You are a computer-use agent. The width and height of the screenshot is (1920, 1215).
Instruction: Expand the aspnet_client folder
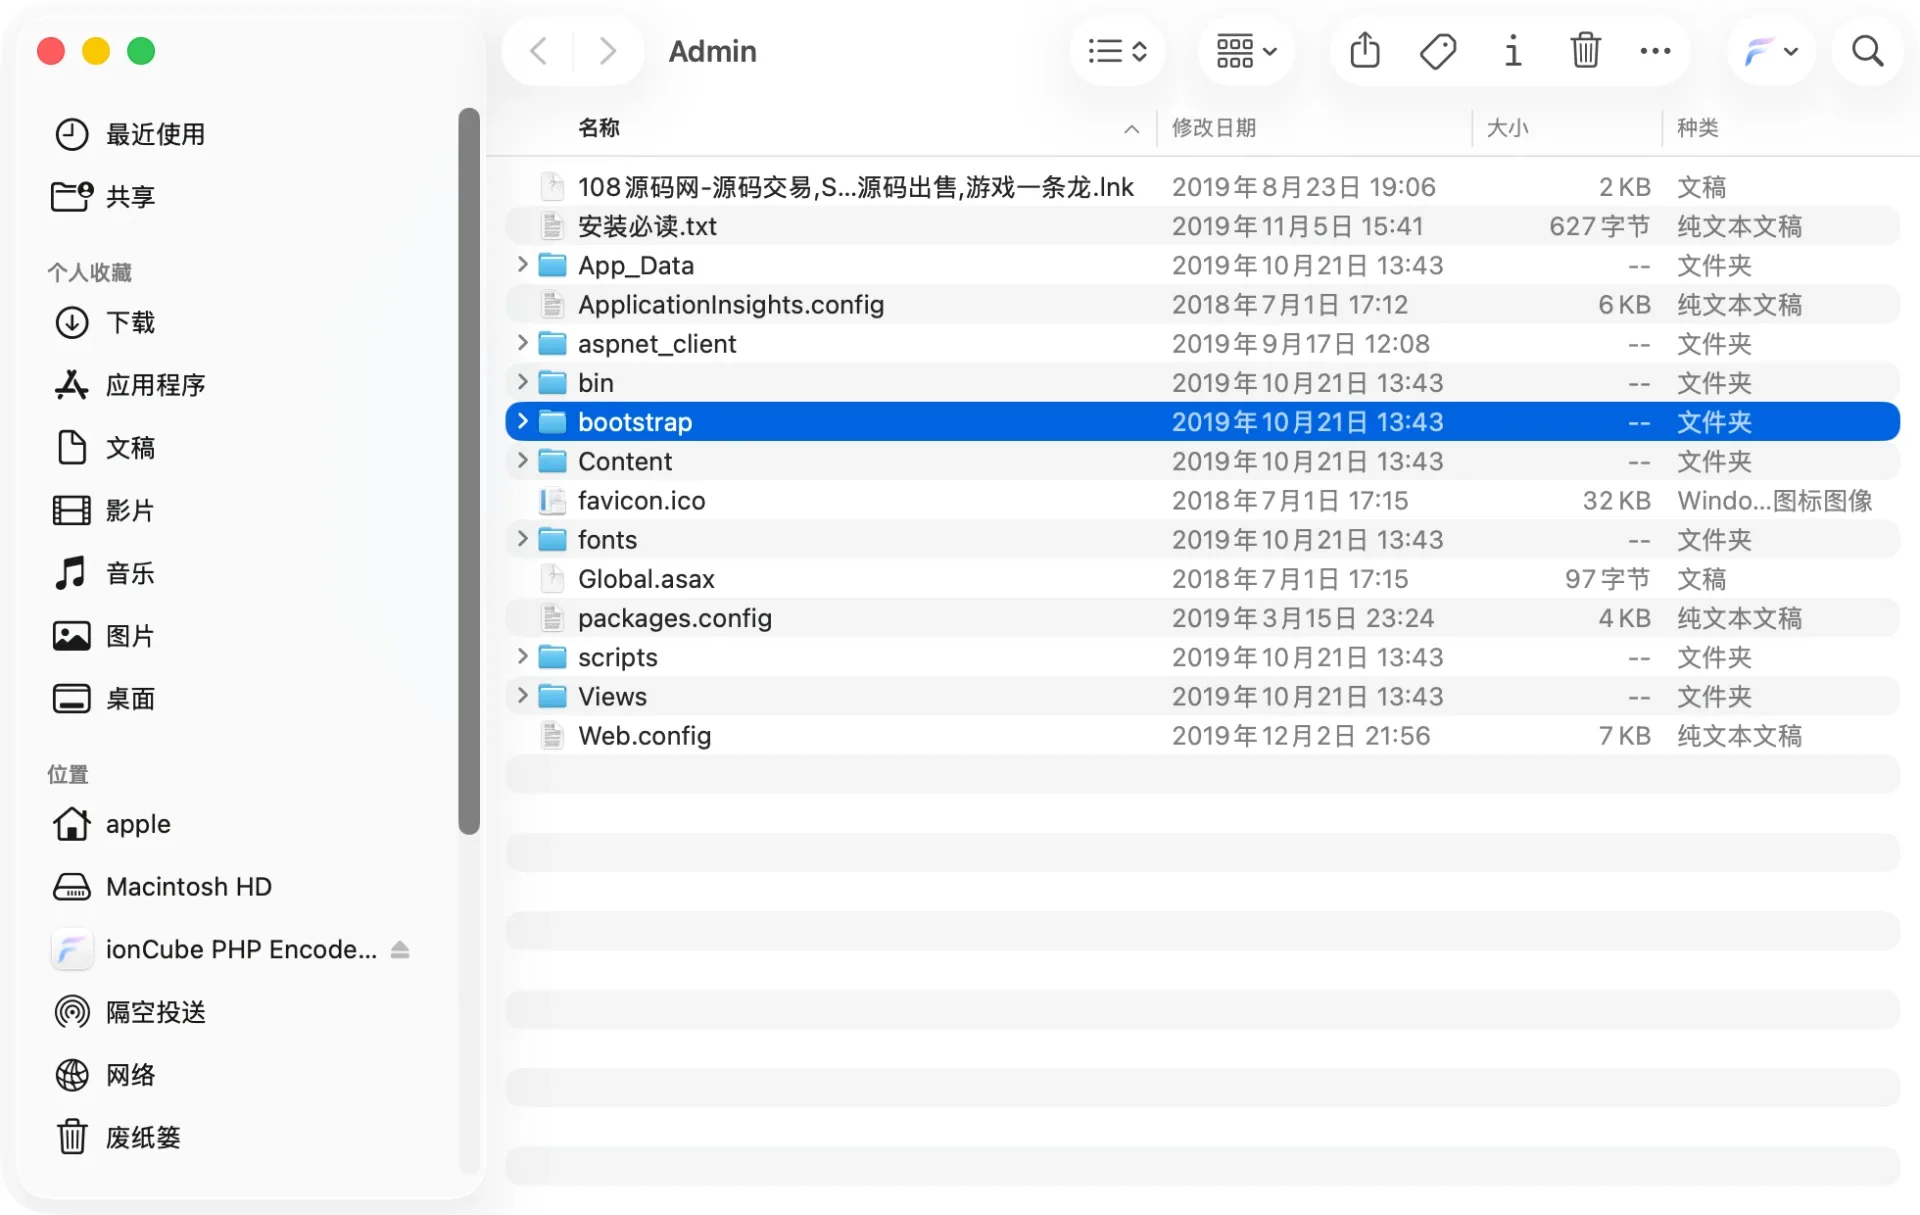pos(522,343)
